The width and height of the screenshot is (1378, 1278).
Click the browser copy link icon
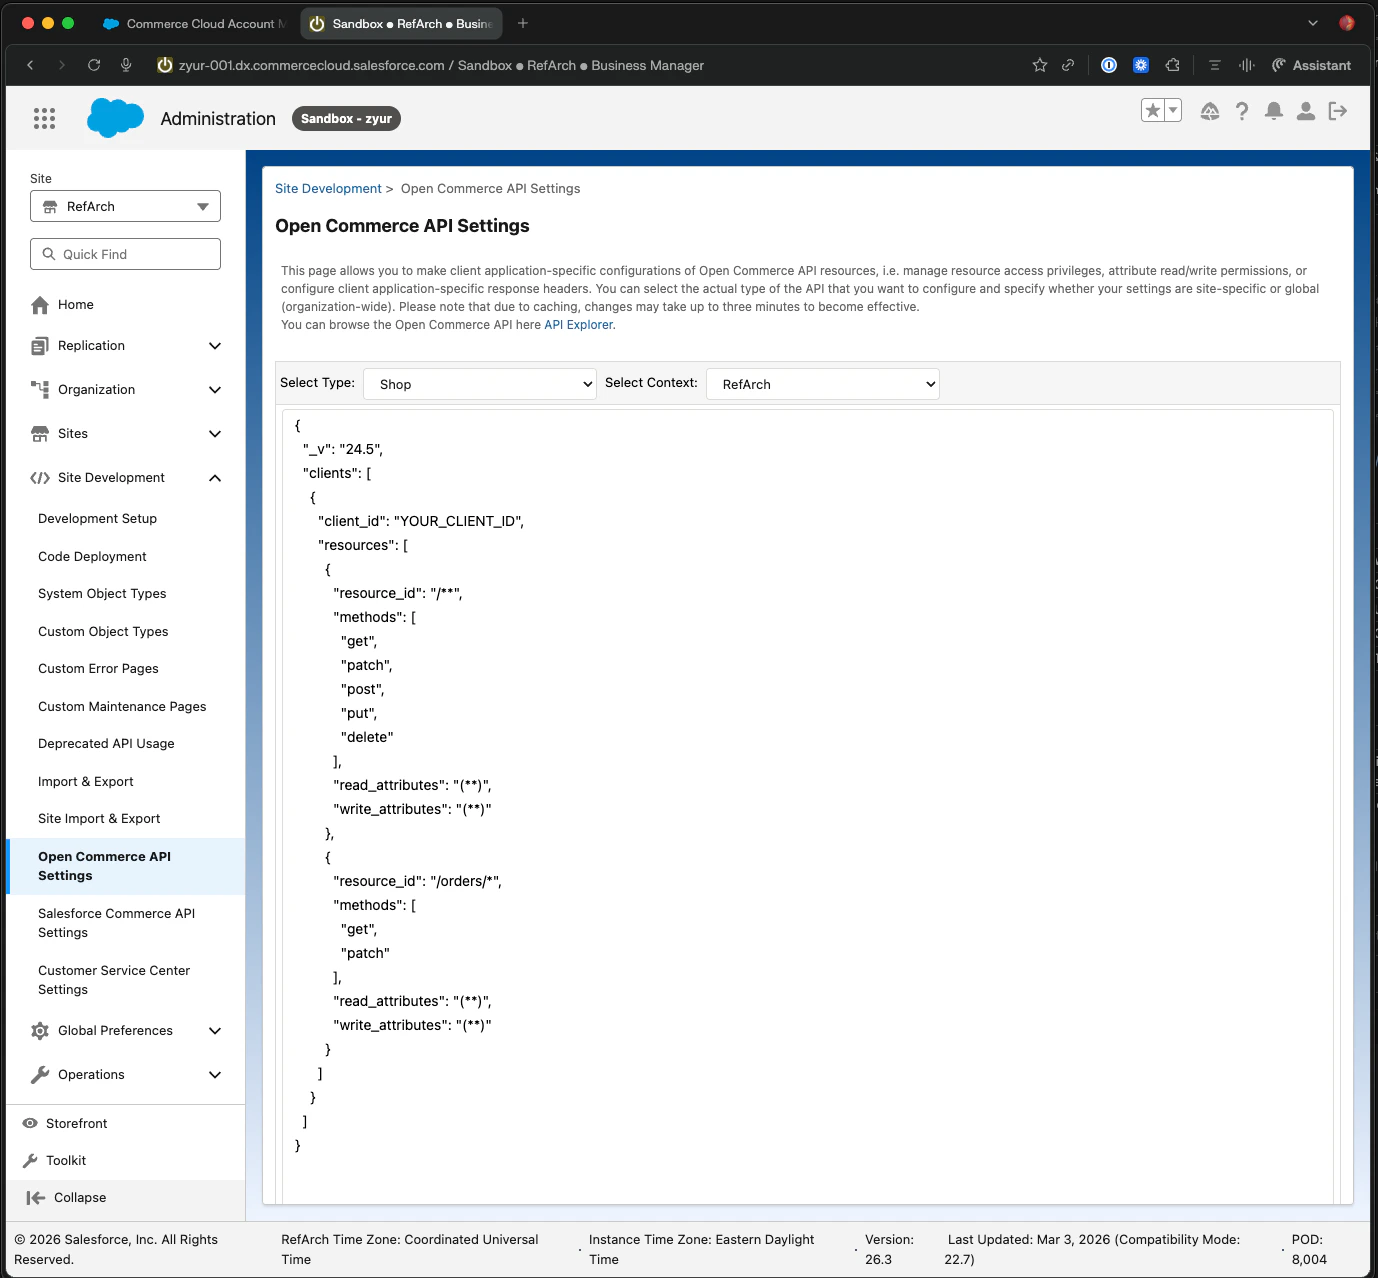1068,65
